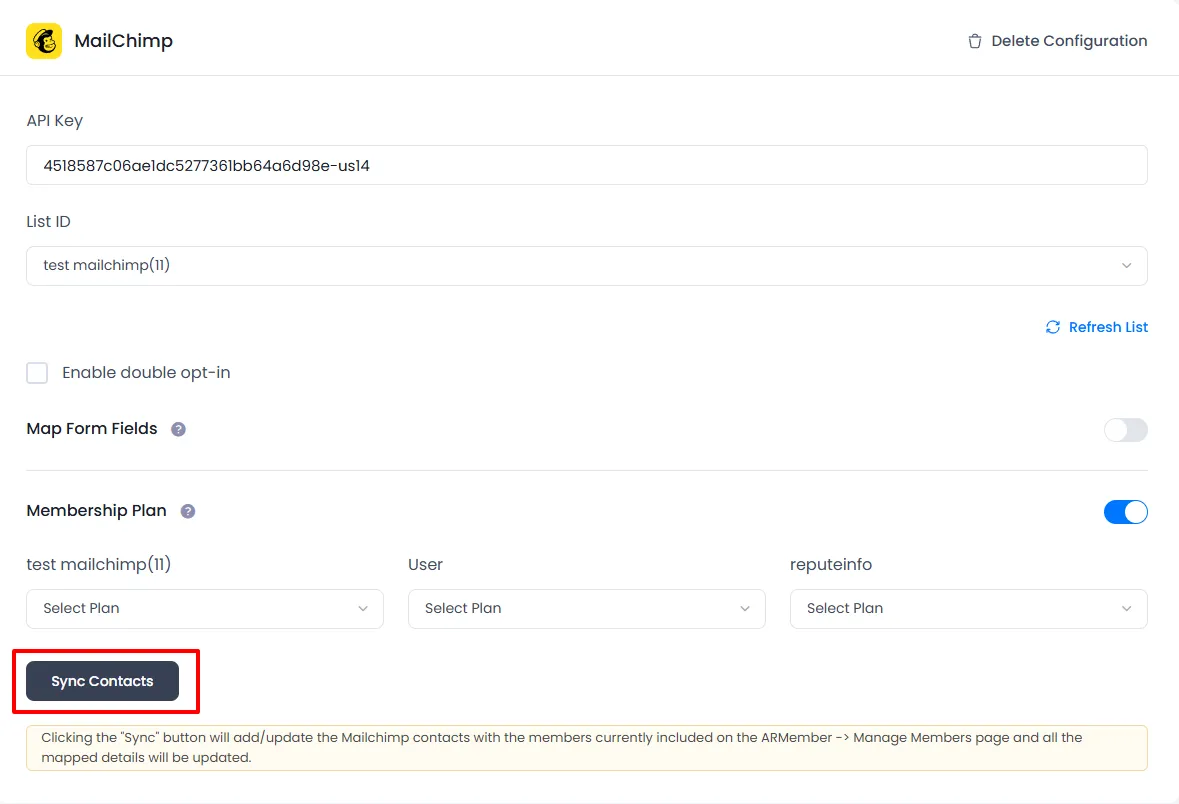Image resolution: width=1179 pixels, height=804 pixels.
Task: Click the Delete Configuration text link
Action: coord(1068,41)
